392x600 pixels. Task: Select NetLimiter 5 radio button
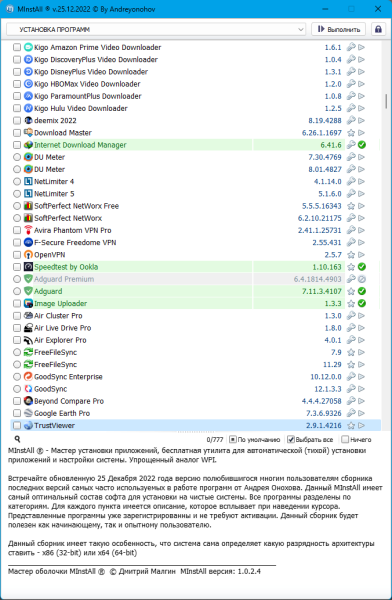17,194
